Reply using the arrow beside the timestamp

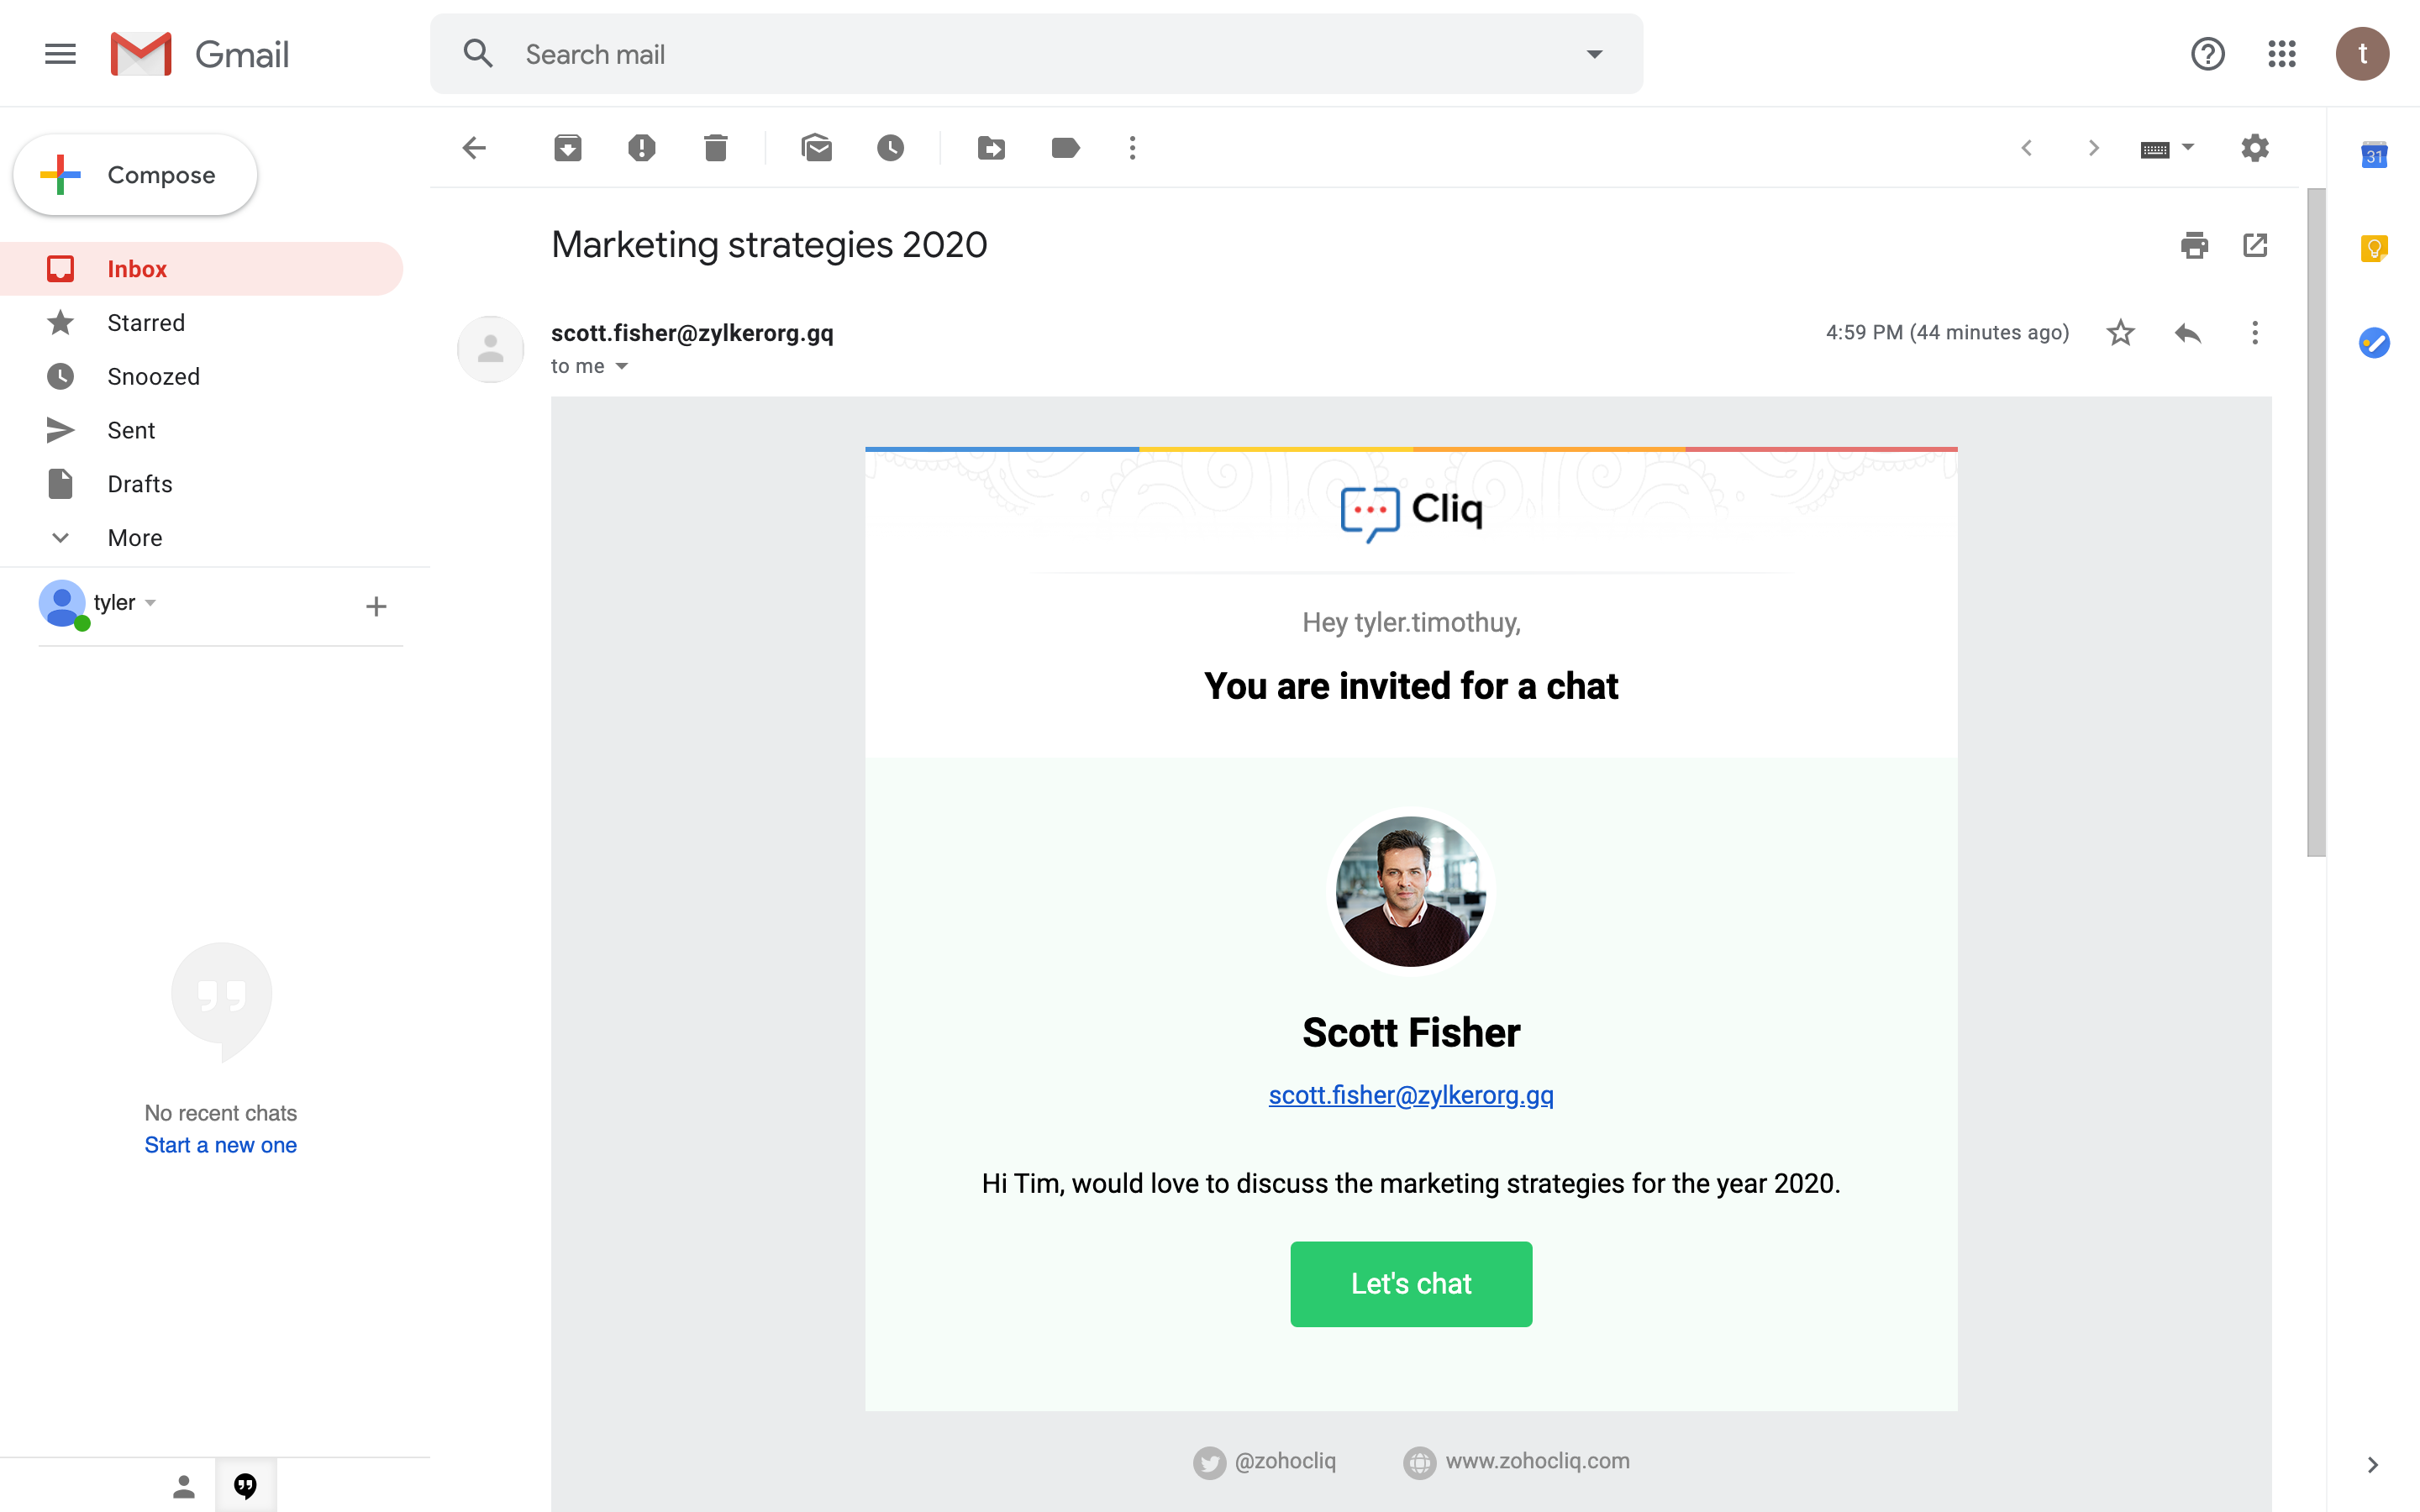2188,333
